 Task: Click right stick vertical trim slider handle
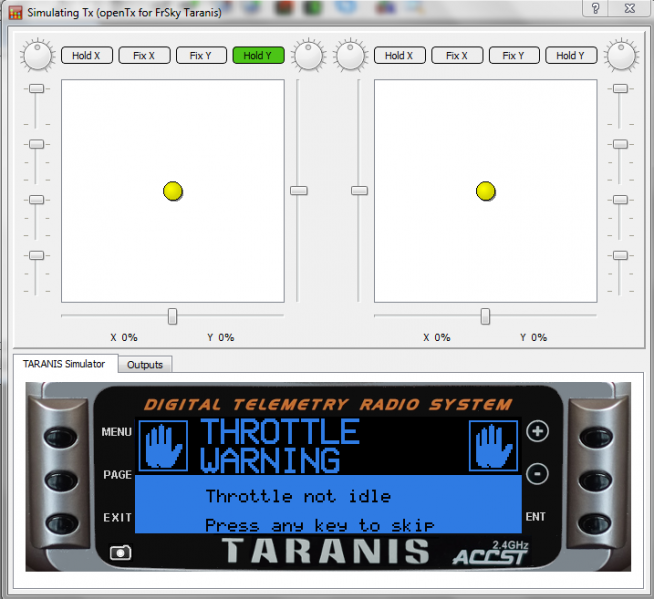point(359,191)
